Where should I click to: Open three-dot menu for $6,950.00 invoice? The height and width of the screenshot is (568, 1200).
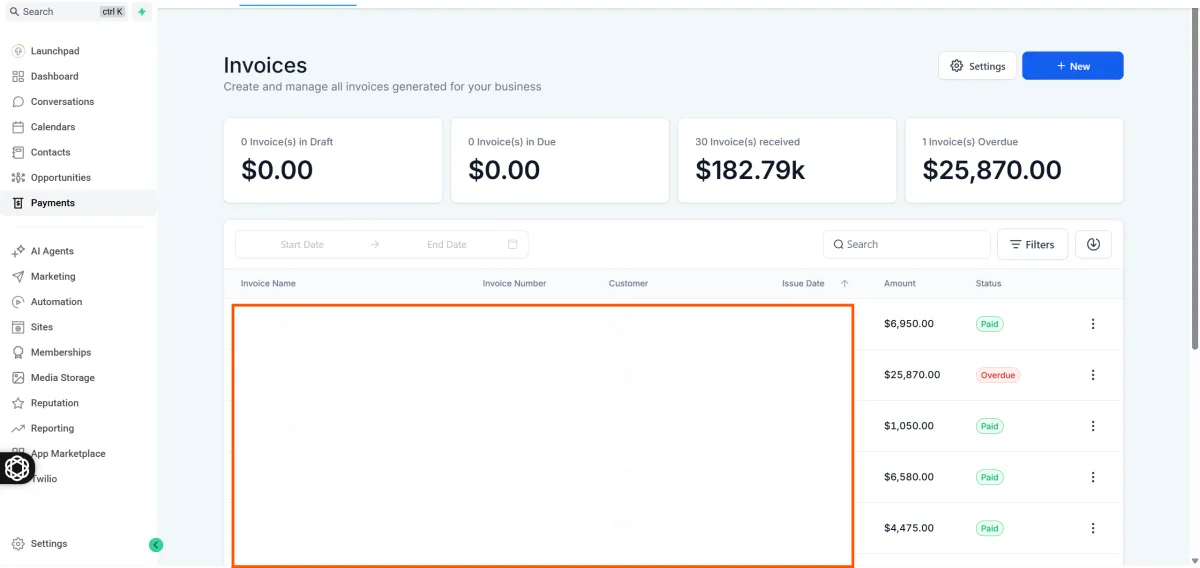tap(1093, 324)
